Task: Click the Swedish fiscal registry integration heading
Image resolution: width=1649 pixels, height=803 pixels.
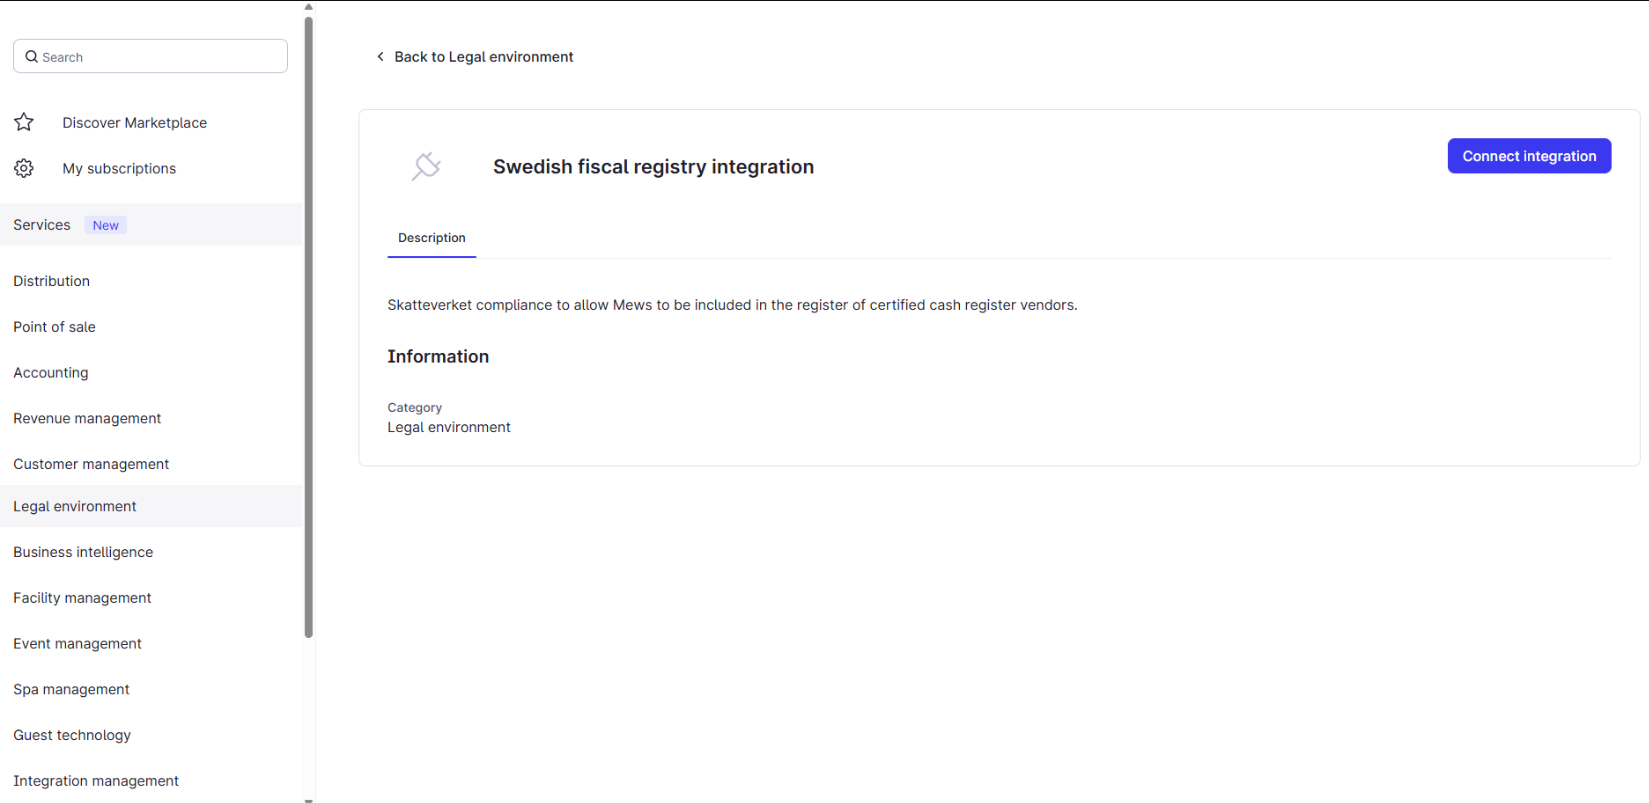Action: tap(653, 167)
